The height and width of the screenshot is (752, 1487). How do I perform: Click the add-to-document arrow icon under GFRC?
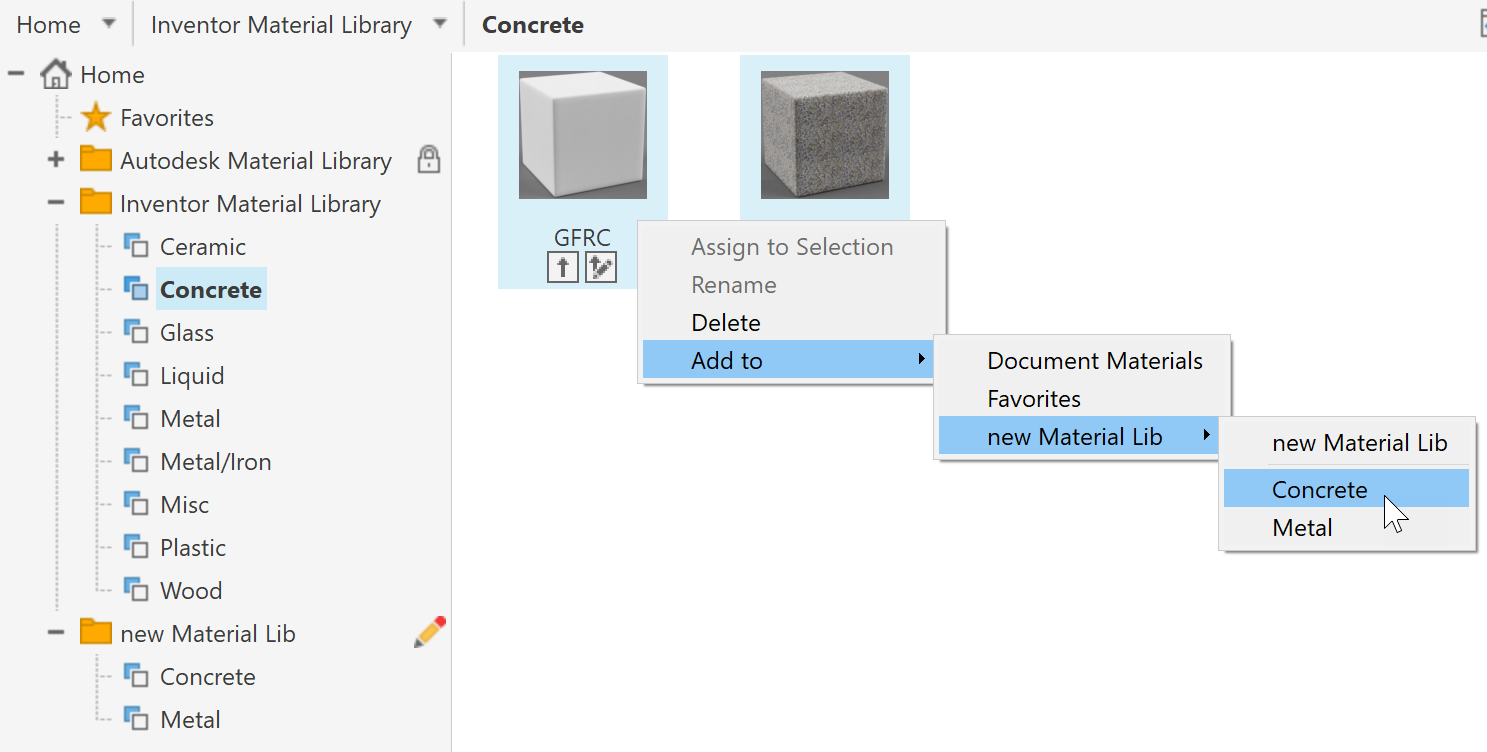tap(563, 267)
